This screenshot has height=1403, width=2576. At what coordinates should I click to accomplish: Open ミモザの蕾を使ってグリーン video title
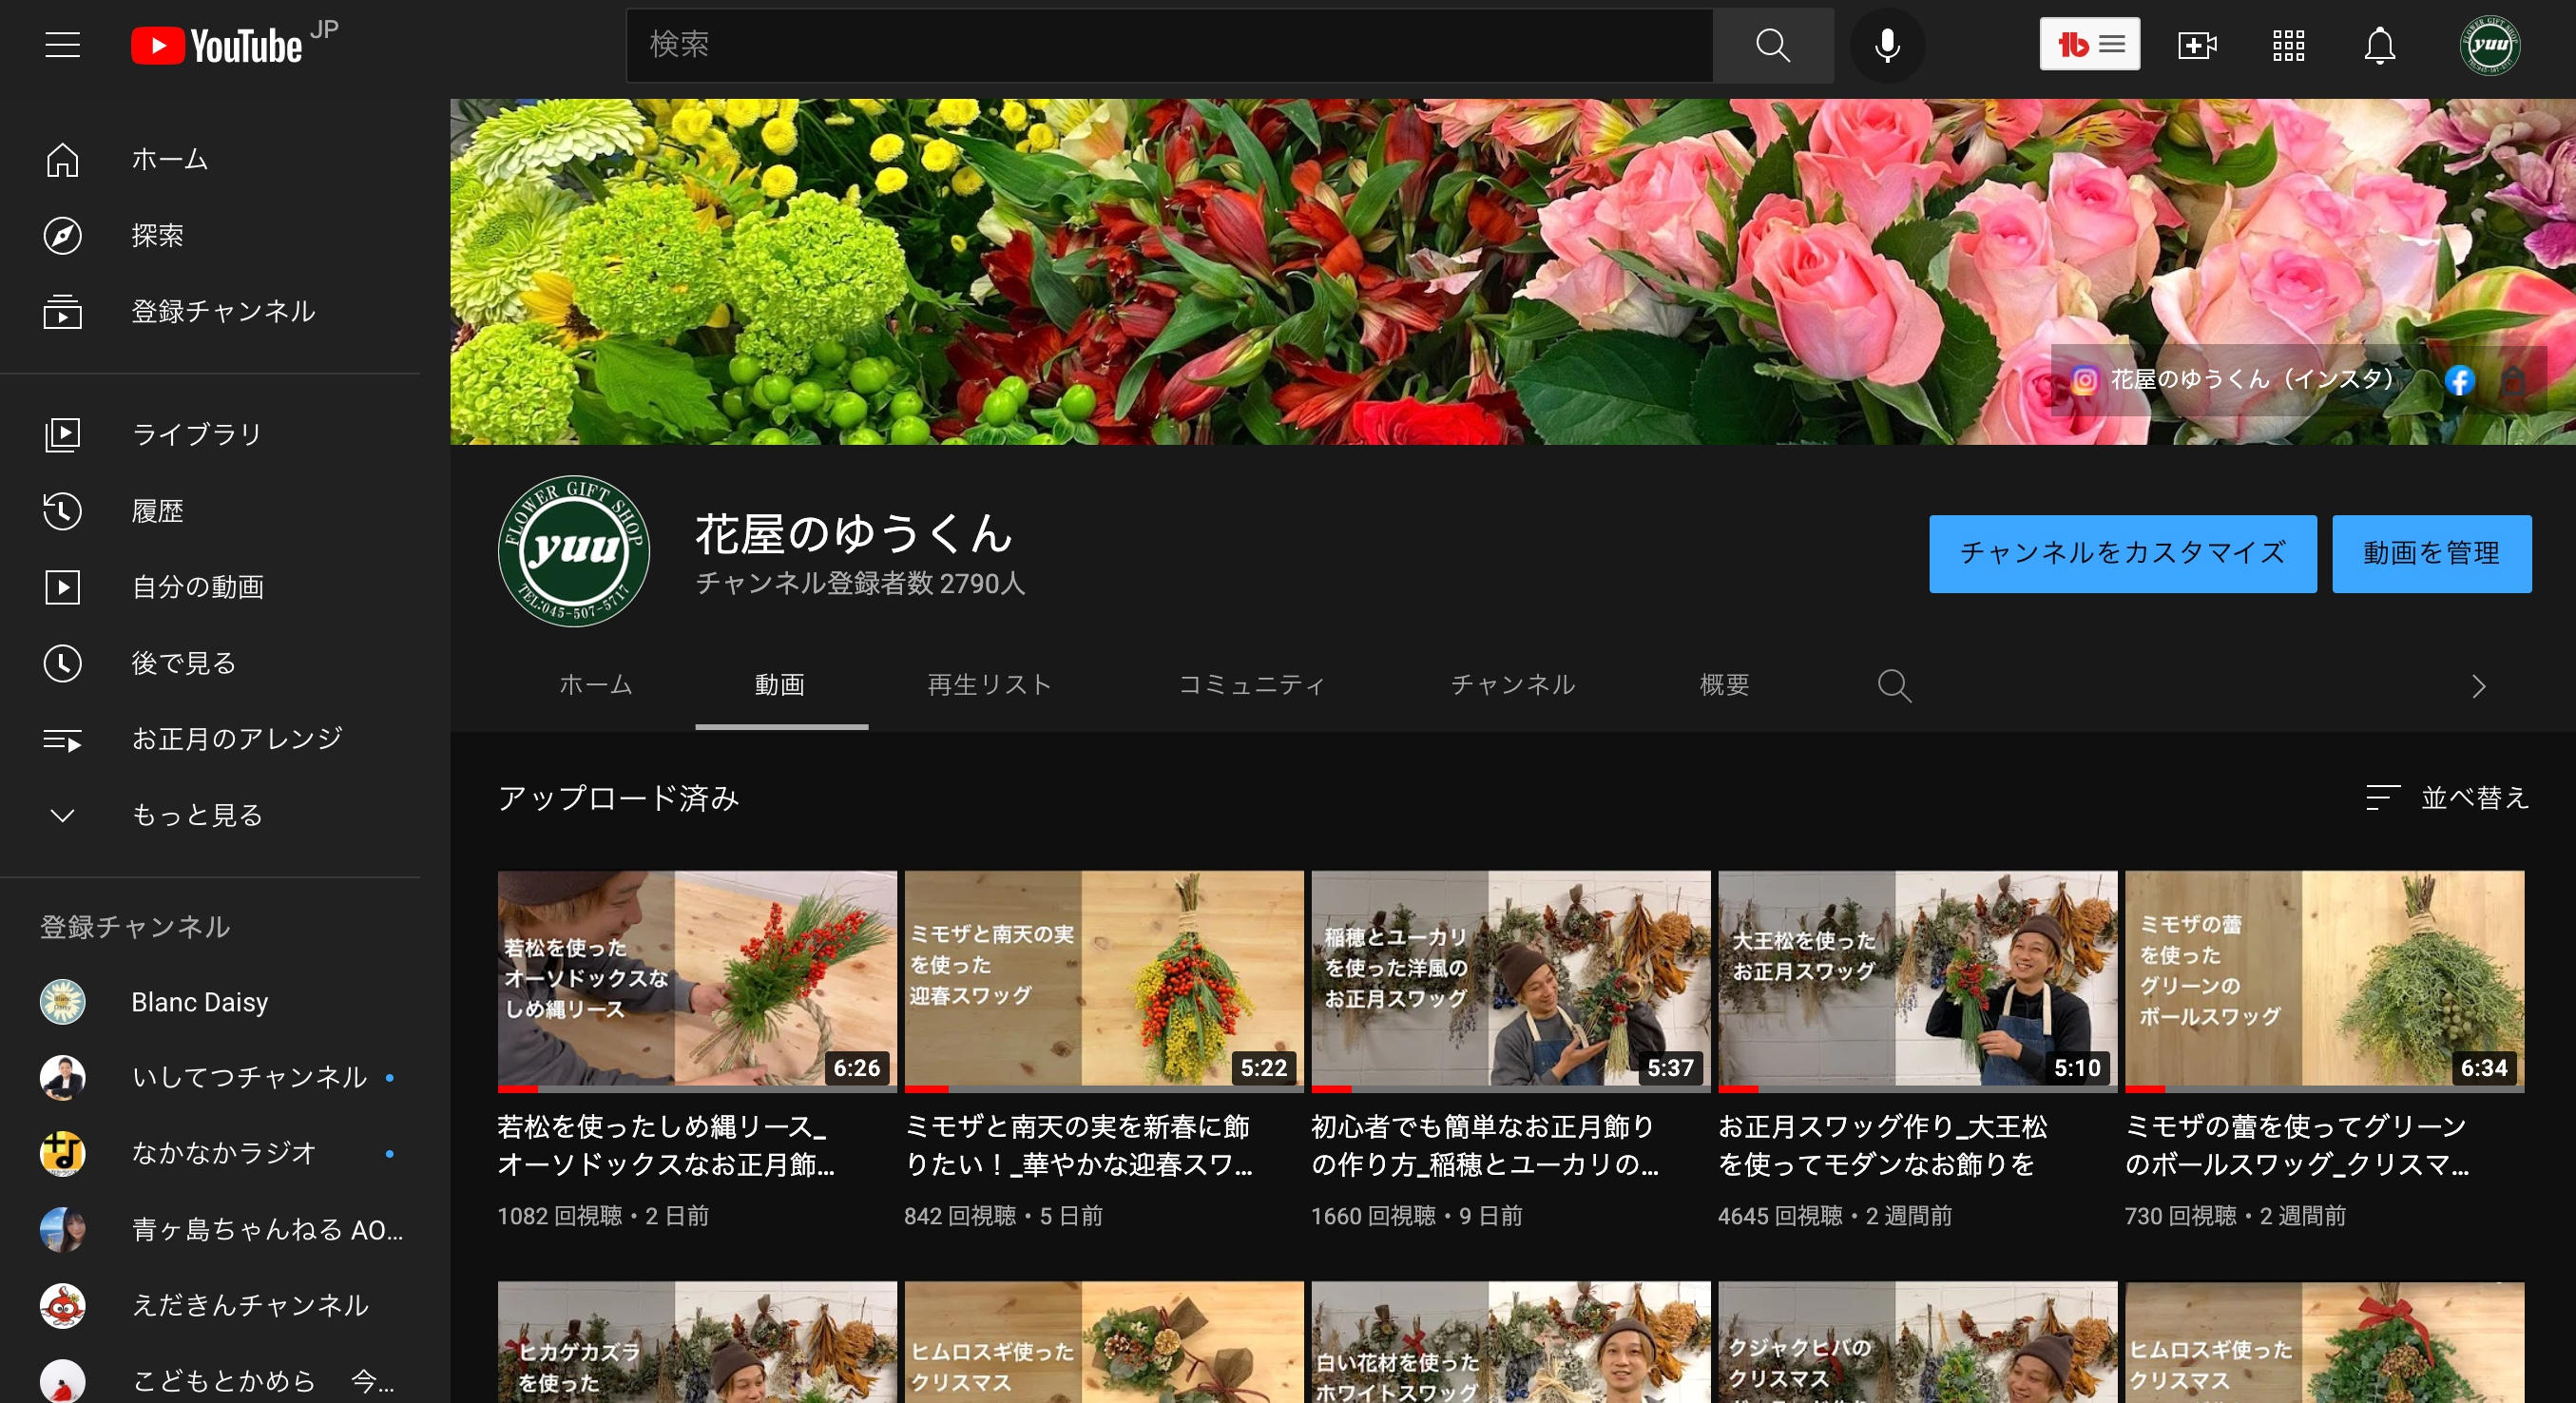tap(2298, 1146)
